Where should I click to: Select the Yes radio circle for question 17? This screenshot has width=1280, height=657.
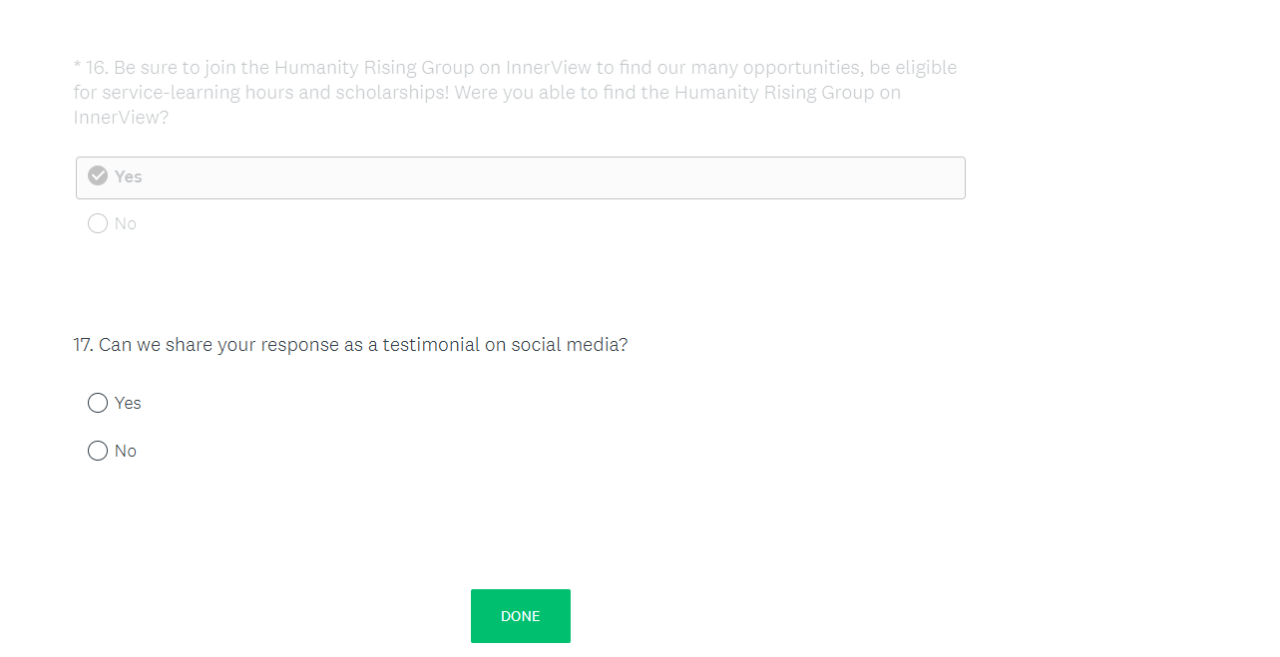[x=98, y=403]
